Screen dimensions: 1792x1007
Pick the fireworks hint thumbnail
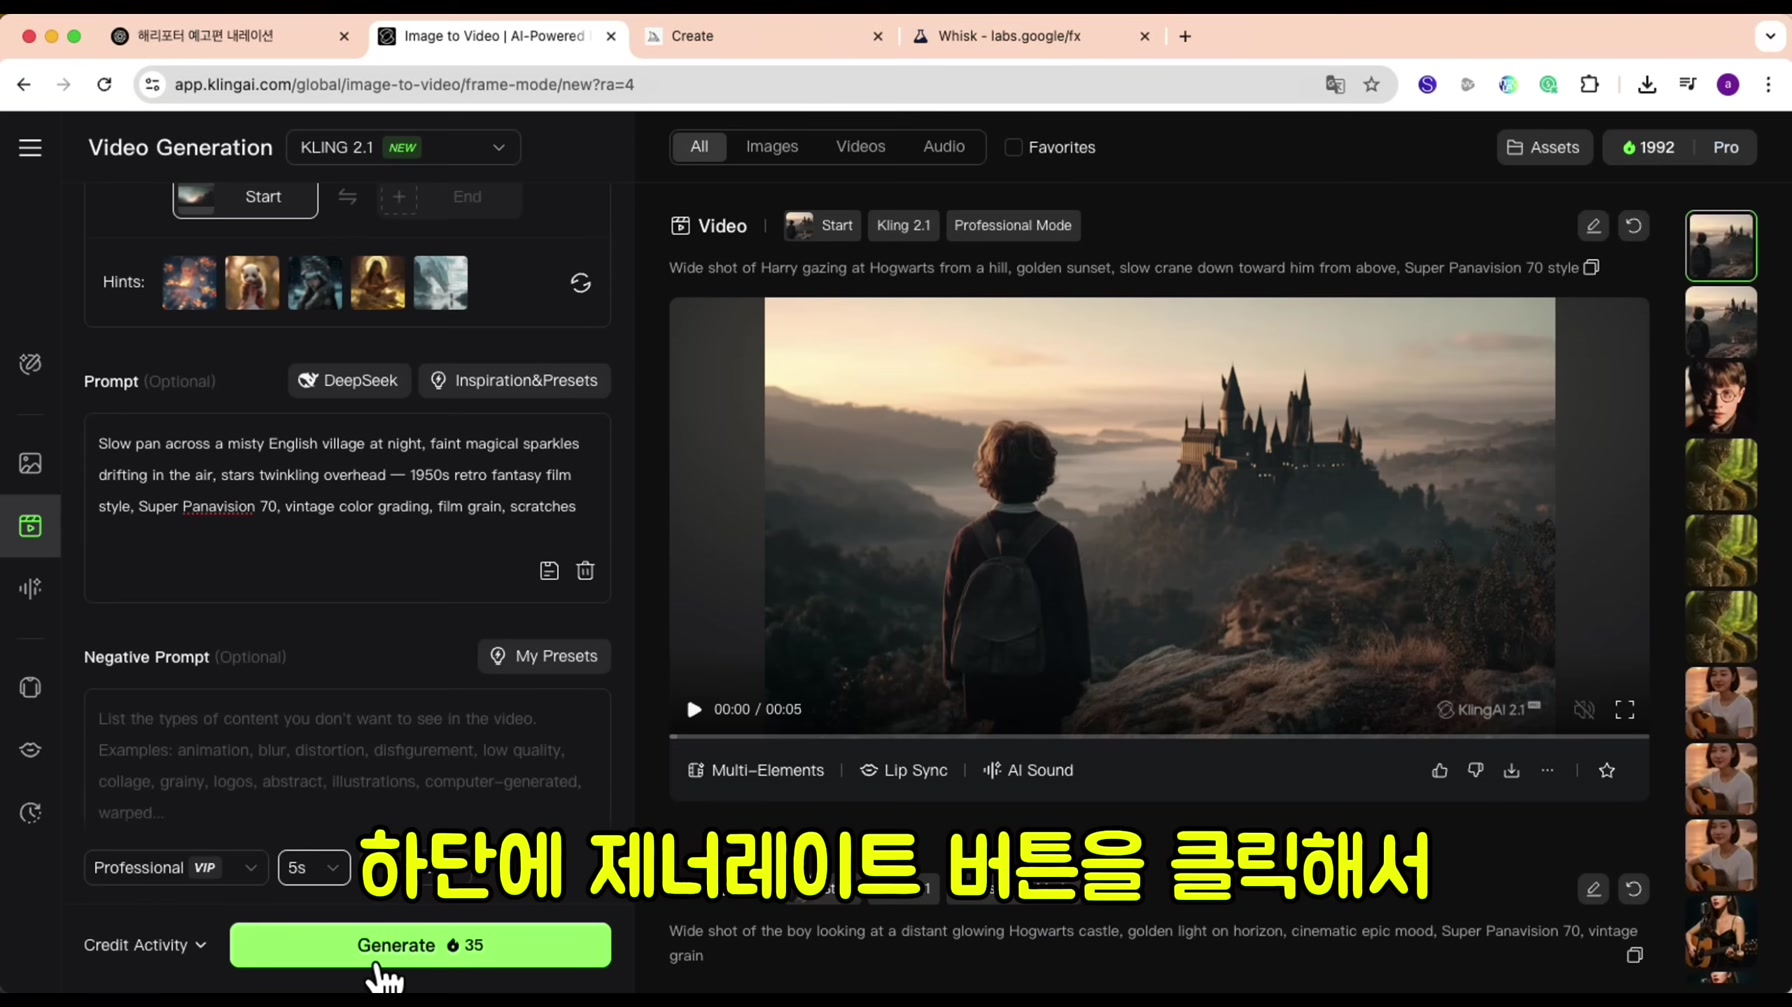point(189,282)
